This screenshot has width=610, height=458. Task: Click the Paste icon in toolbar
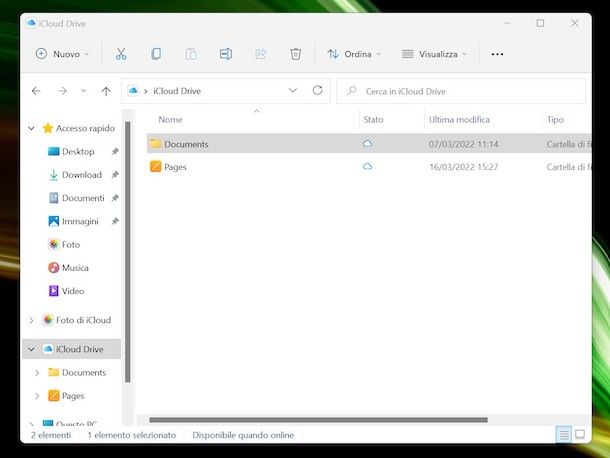[191, 54]
